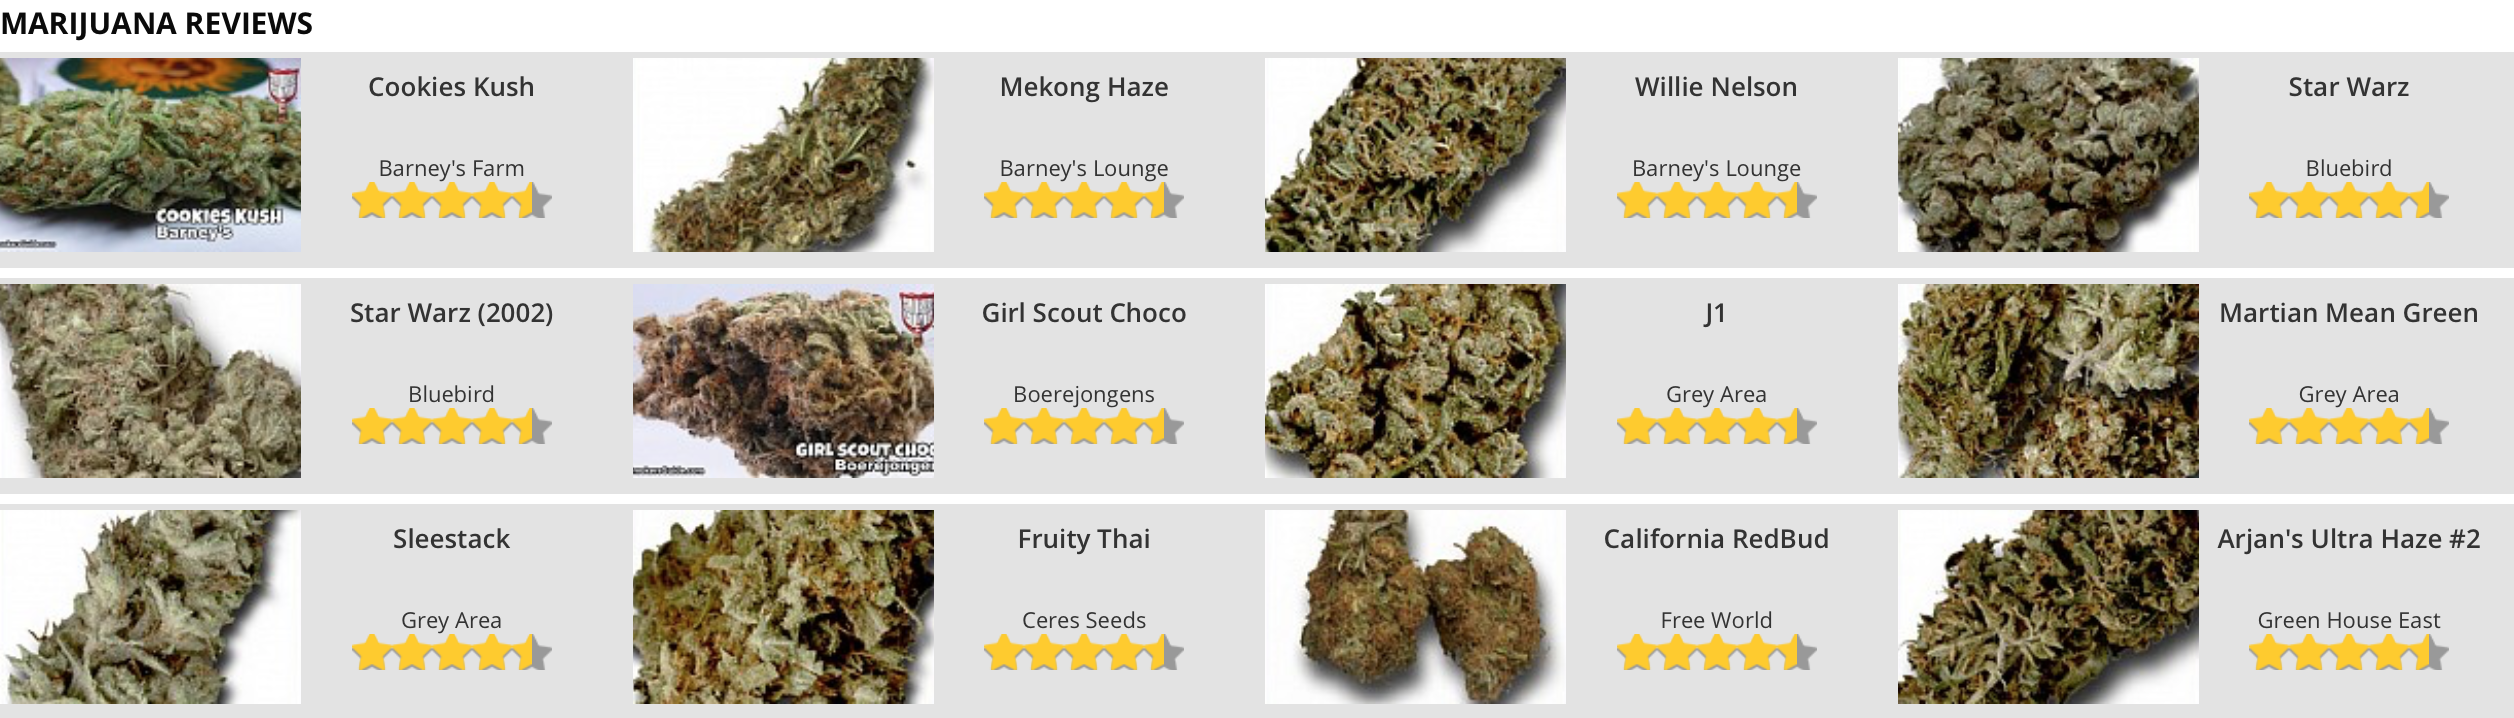Click the star rating for J1

[x=1716, y=427]
